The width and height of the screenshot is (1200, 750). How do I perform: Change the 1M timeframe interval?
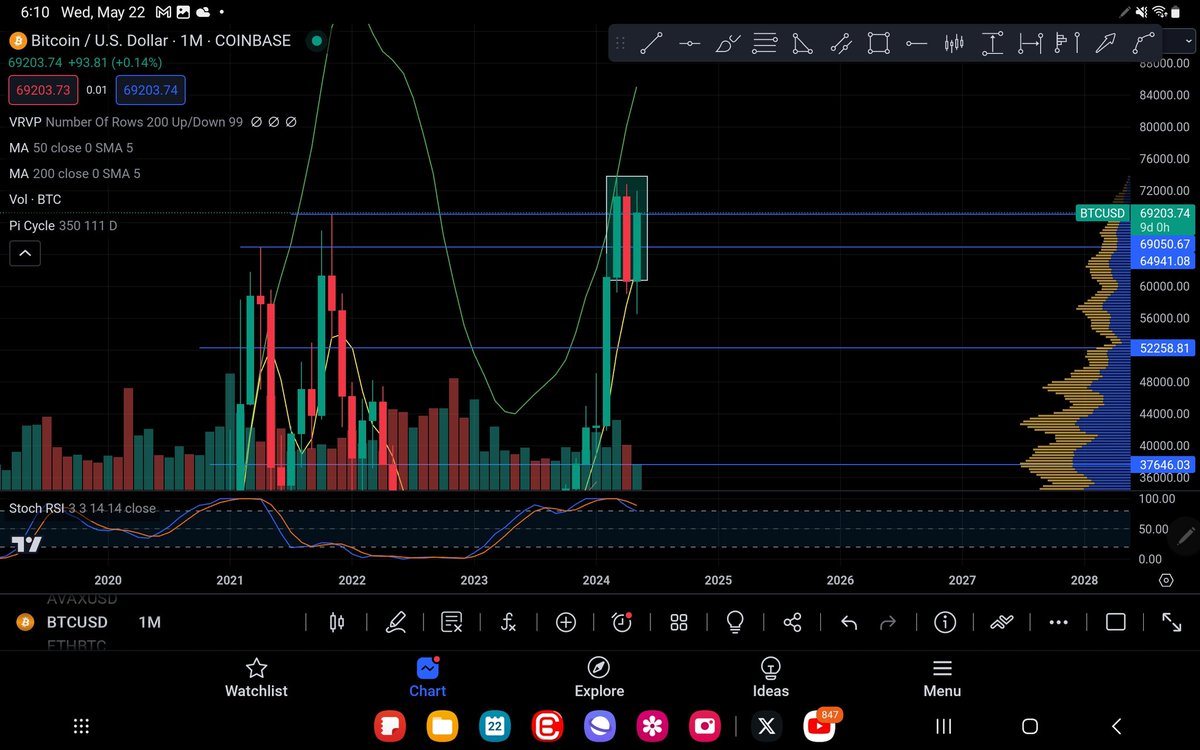(150, 622)
